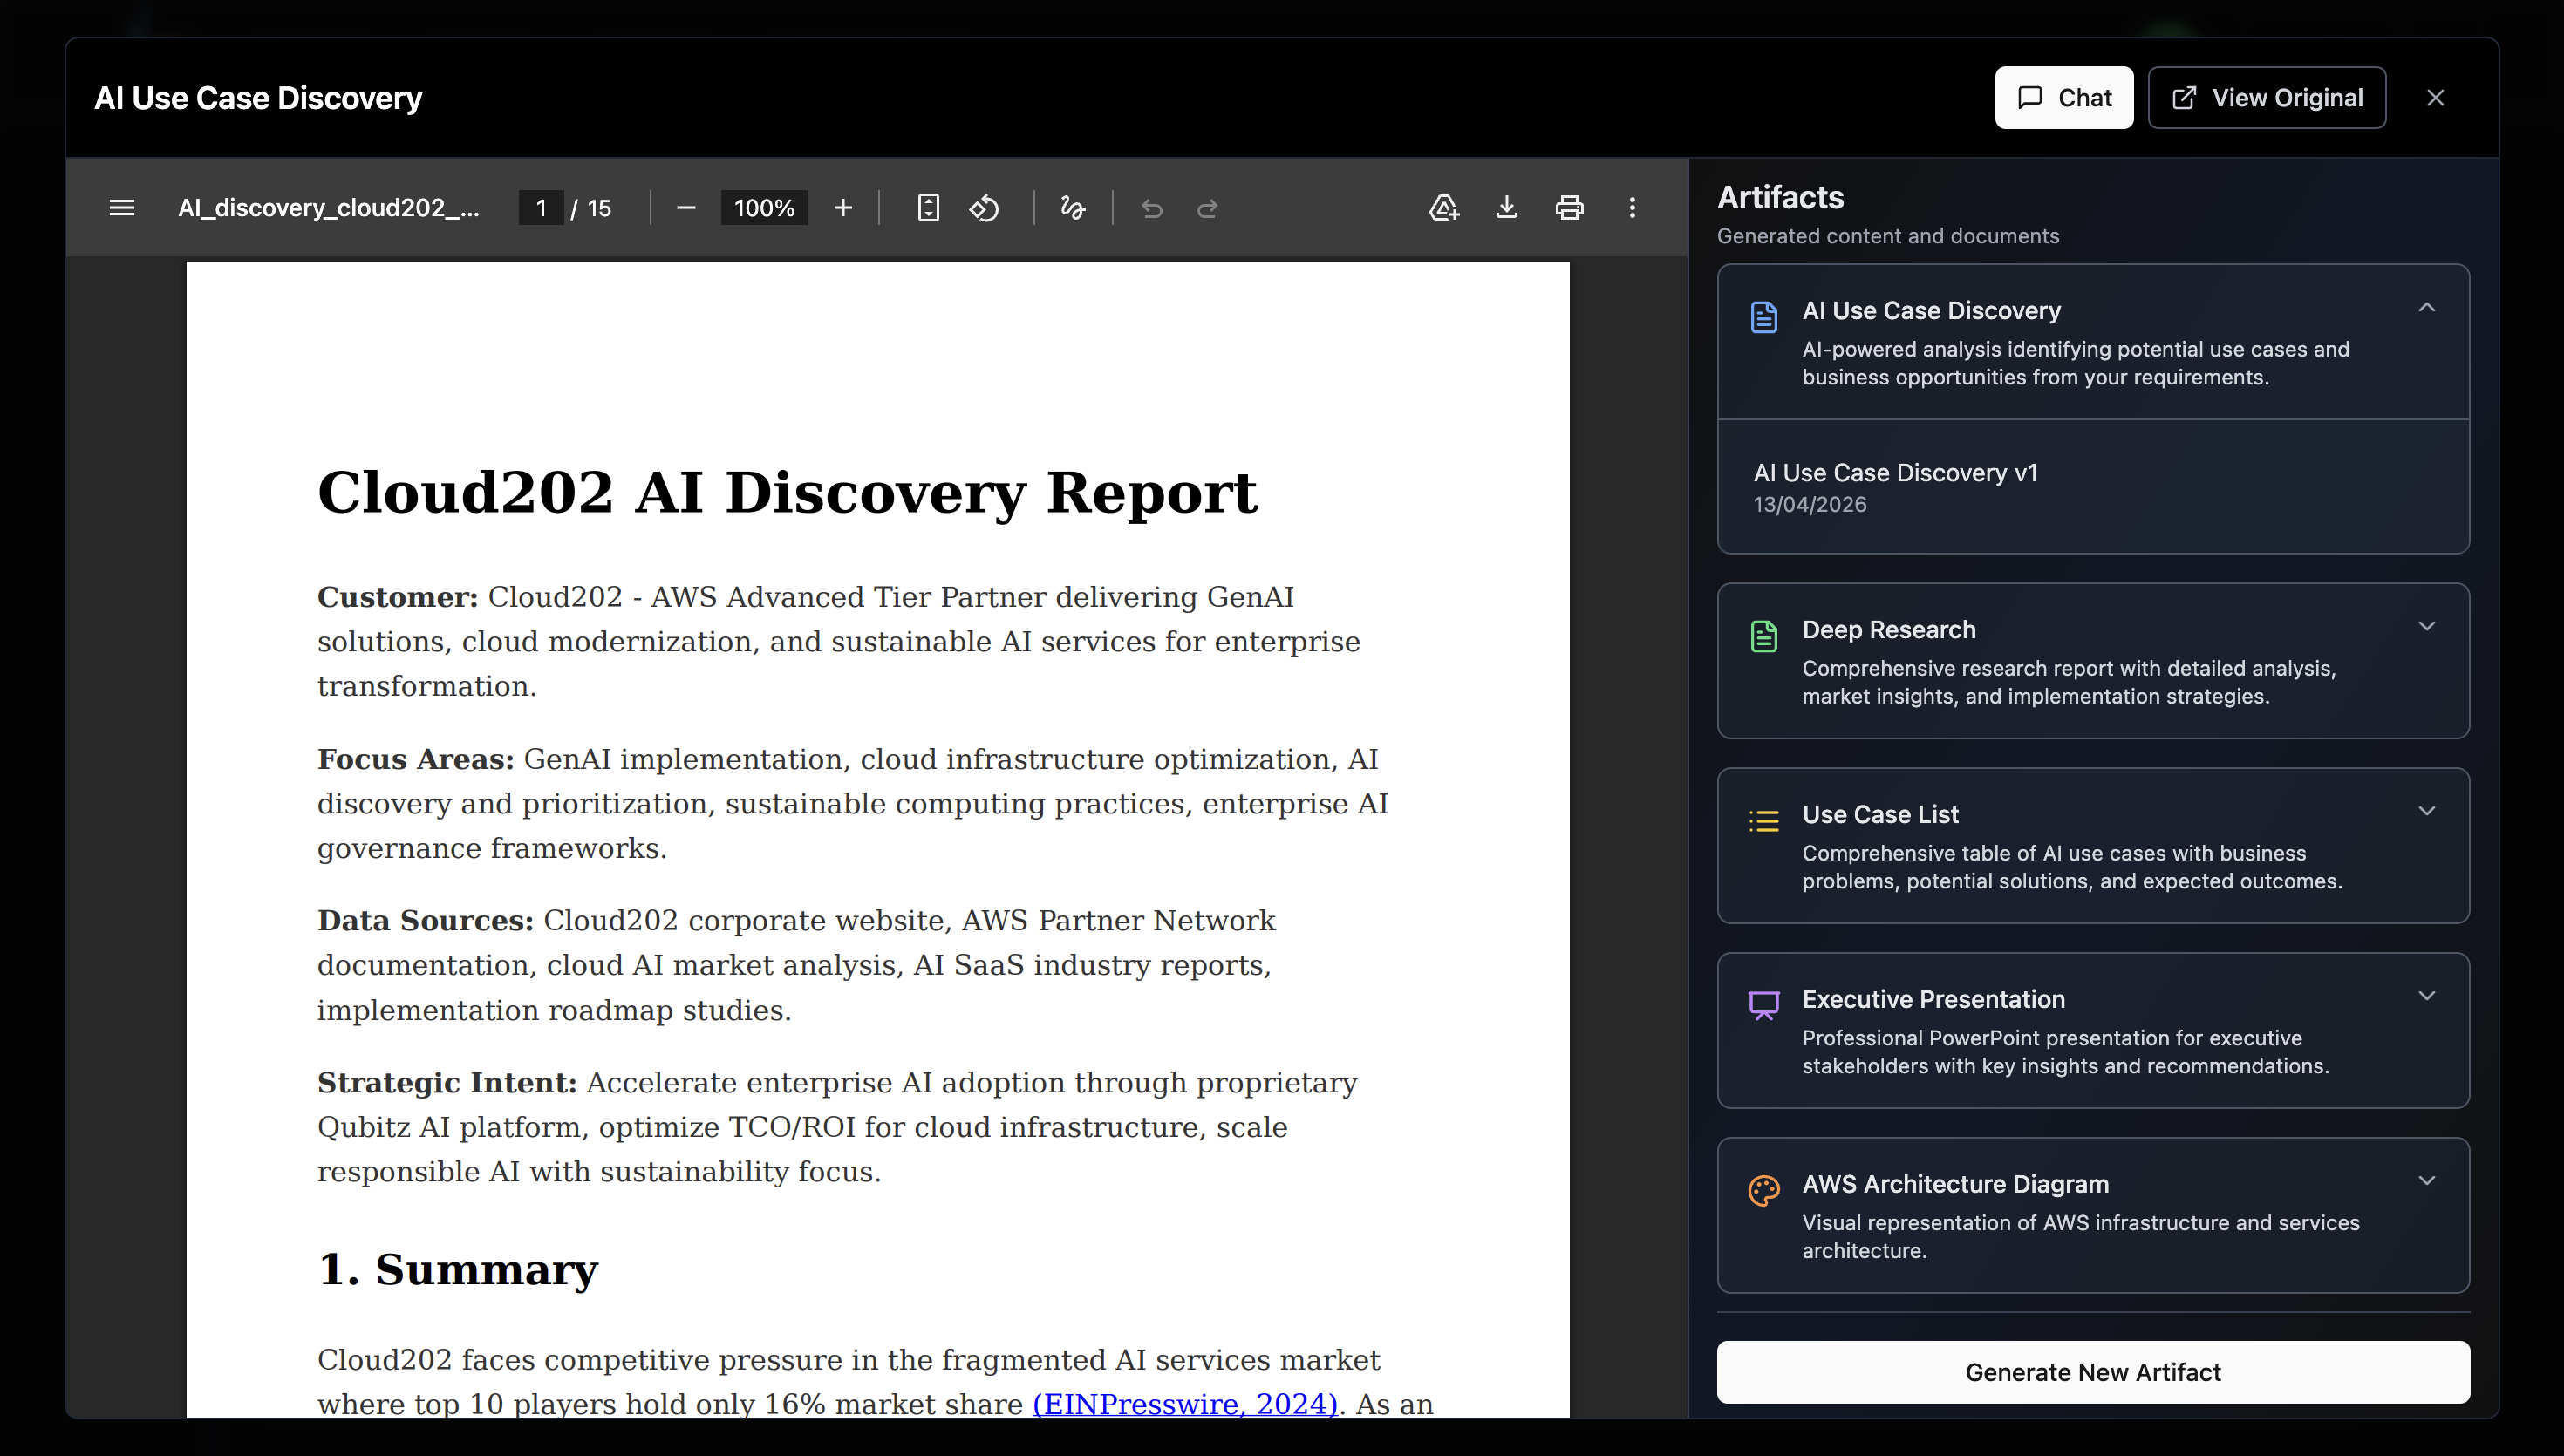The height and width of the screenshot is (1456, 2564).
Task: Click the View Original button
Action: pyautogui.click(x=2267, y=98)
